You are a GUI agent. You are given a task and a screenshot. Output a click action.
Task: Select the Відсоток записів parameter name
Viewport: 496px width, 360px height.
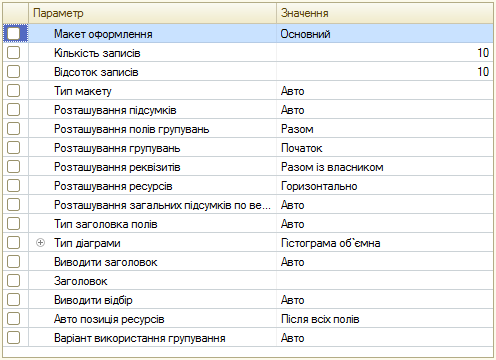coord(96,72)
